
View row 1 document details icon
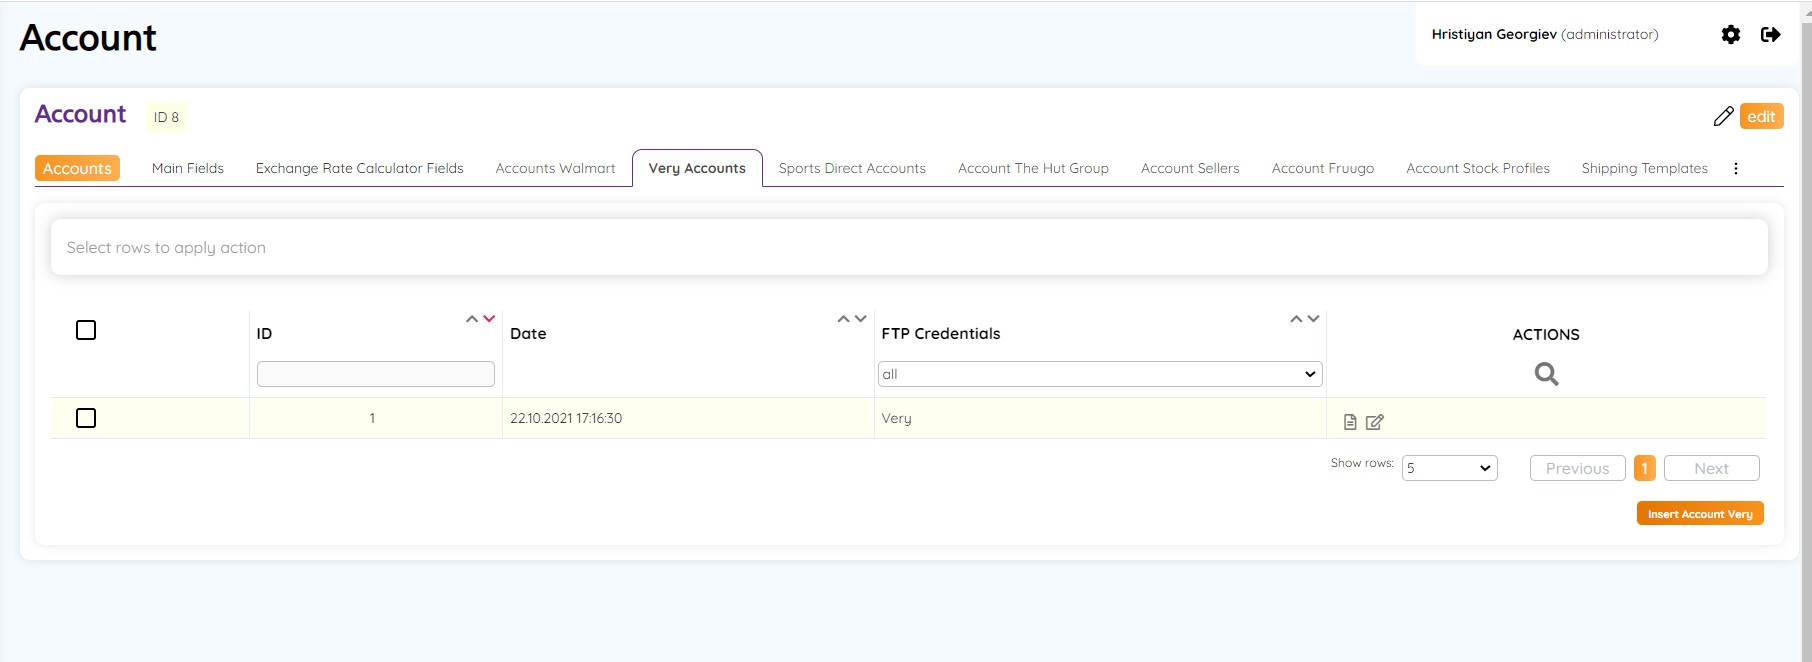(1350, 422)
